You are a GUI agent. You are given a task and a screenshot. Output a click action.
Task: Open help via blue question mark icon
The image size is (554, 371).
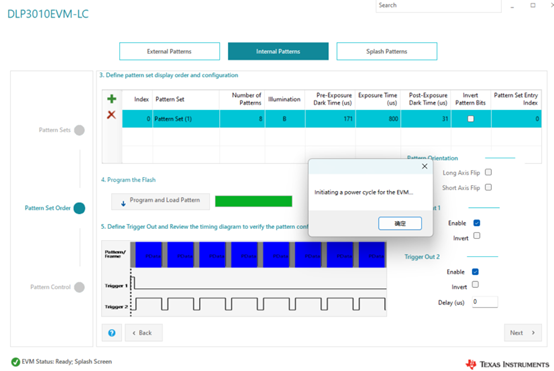click(x=112, y=333)
